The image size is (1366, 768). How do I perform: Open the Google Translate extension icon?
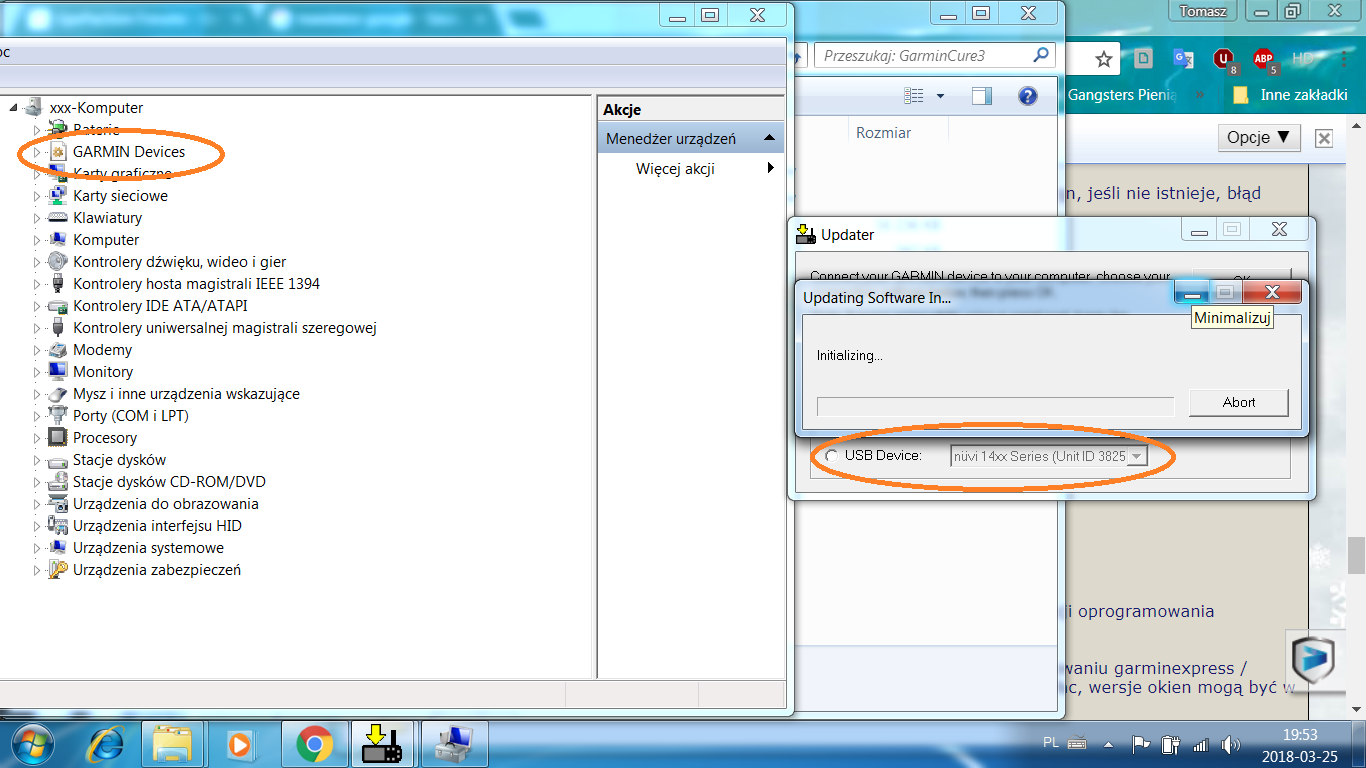1183,59
